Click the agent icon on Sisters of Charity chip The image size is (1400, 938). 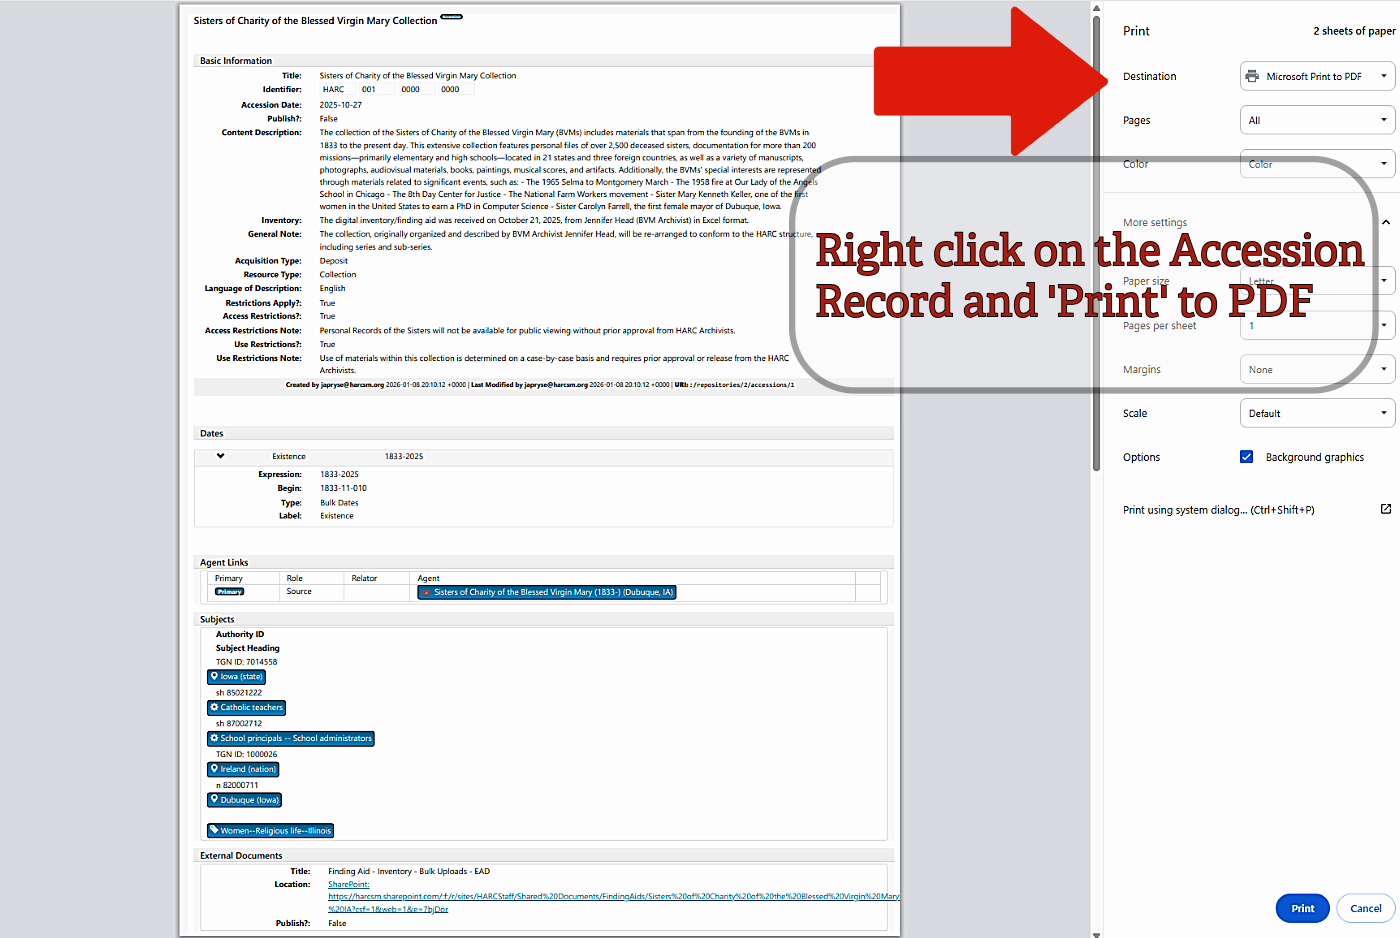click(427, 592)
